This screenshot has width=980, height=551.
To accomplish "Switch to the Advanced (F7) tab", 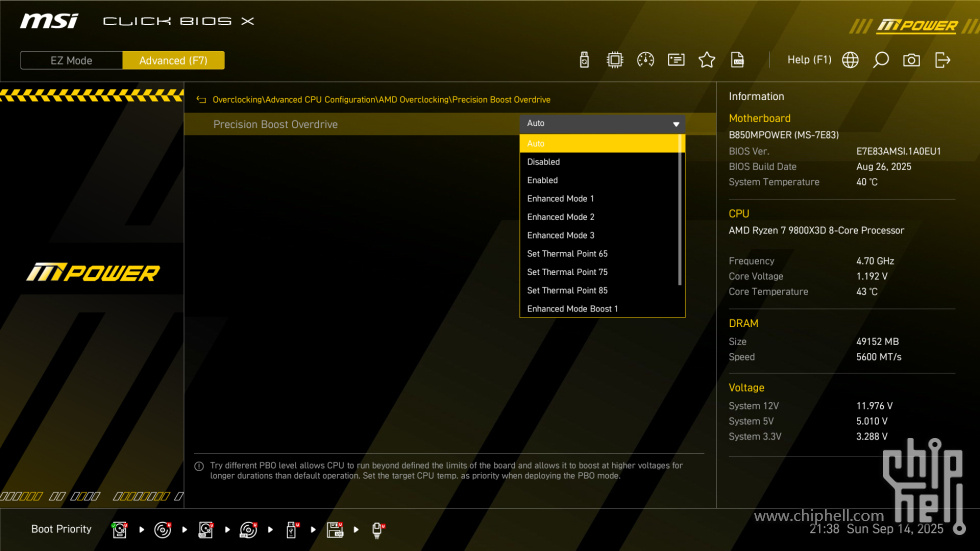I will [173, 61].
